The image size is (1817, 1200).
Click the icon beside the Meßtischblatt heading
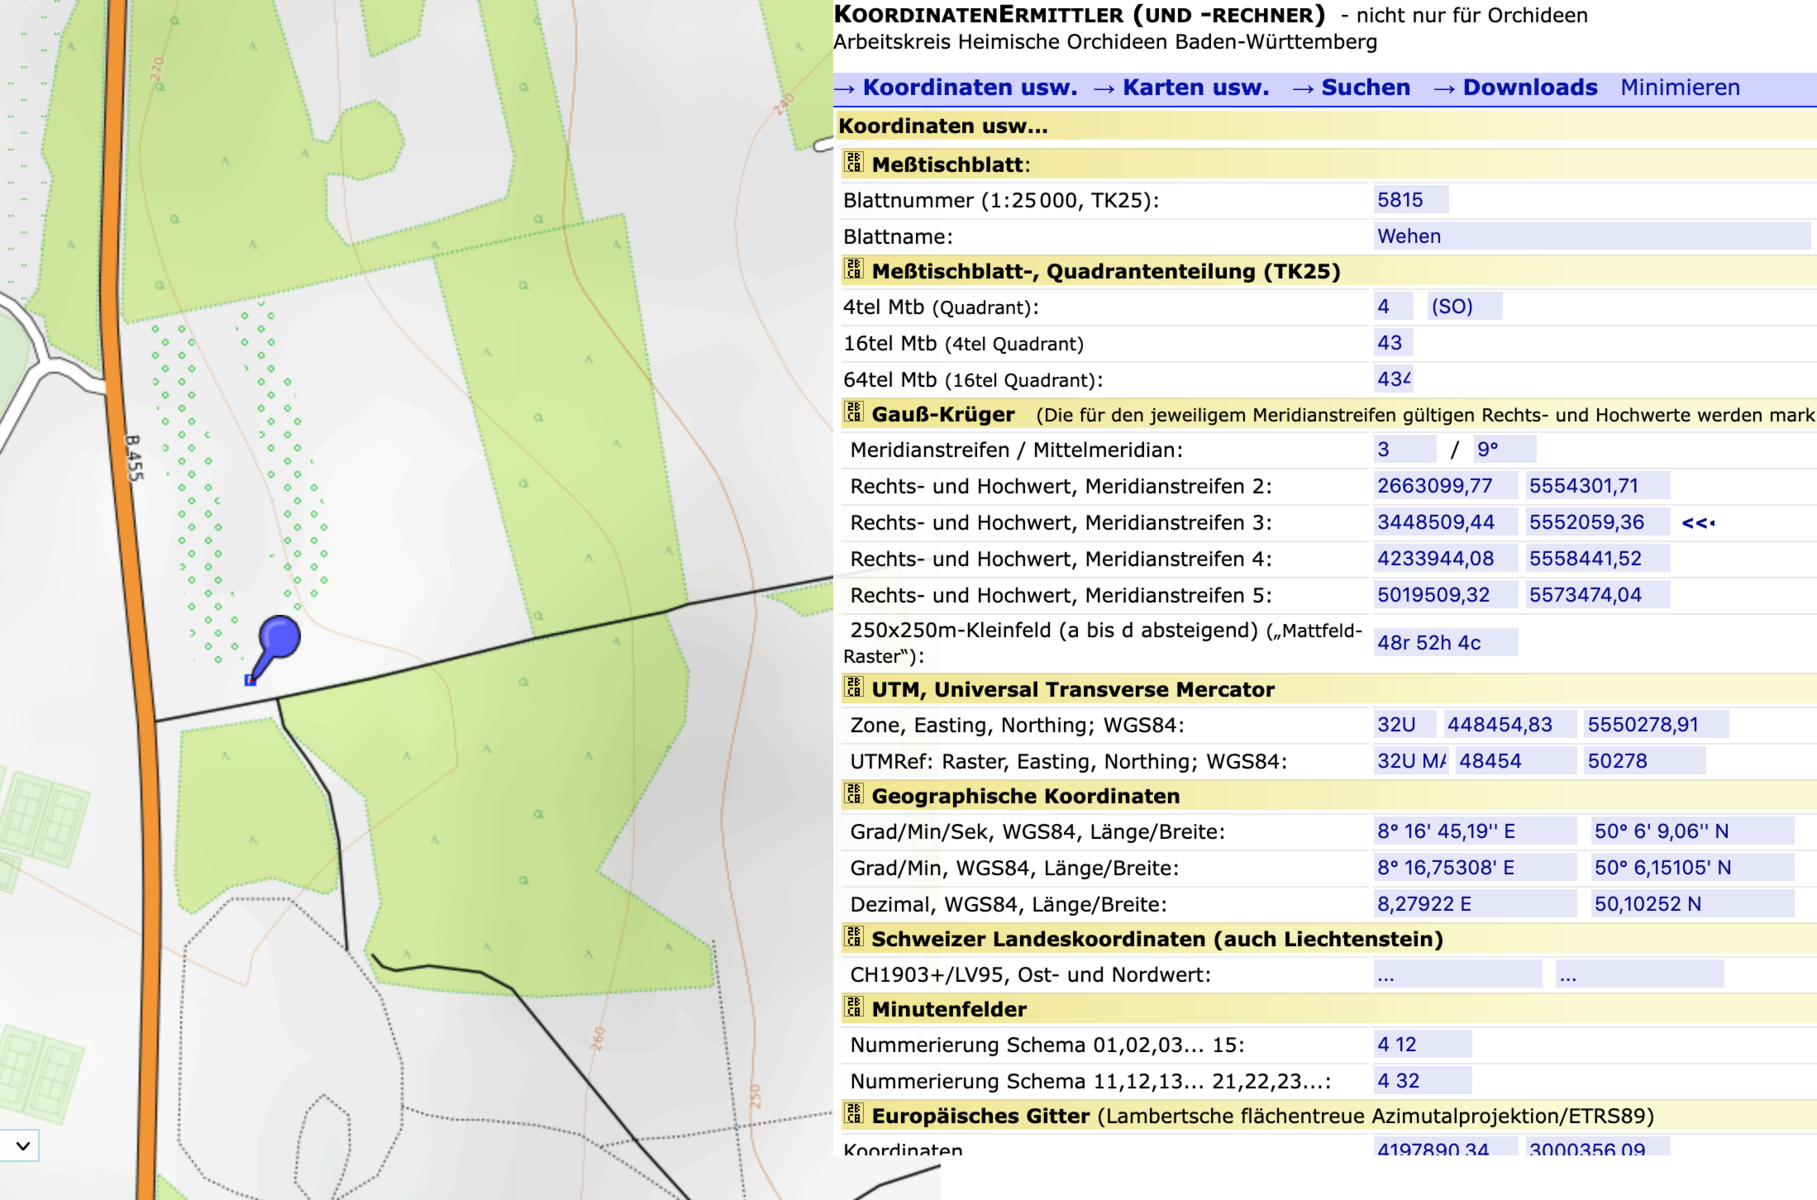[853, 163]
